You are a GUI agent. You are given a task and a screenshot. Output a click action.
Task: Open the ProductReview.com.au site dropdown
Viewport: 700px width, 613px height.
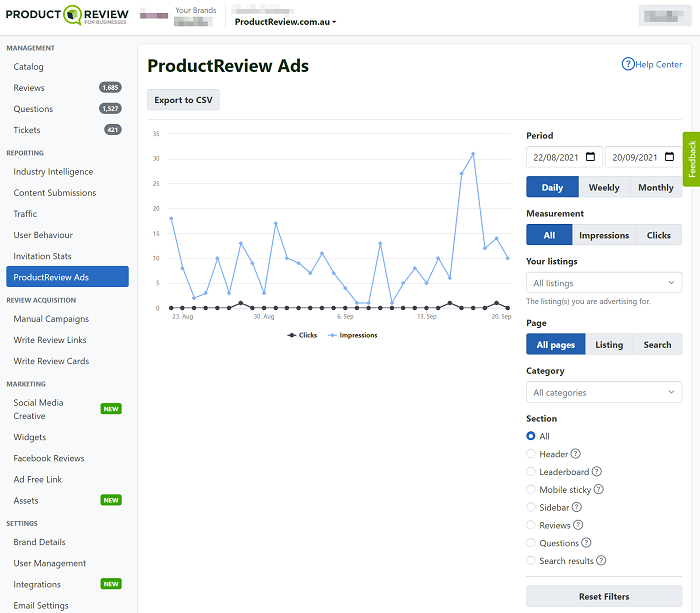(x=285, y=22)
